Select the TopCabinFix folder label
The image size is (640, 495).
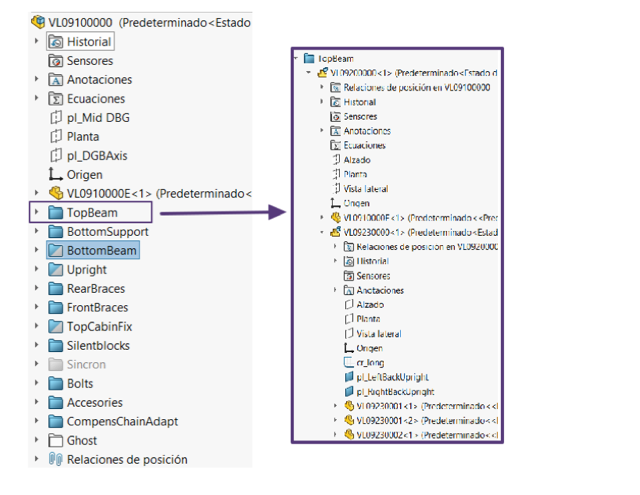coord(100,327)
